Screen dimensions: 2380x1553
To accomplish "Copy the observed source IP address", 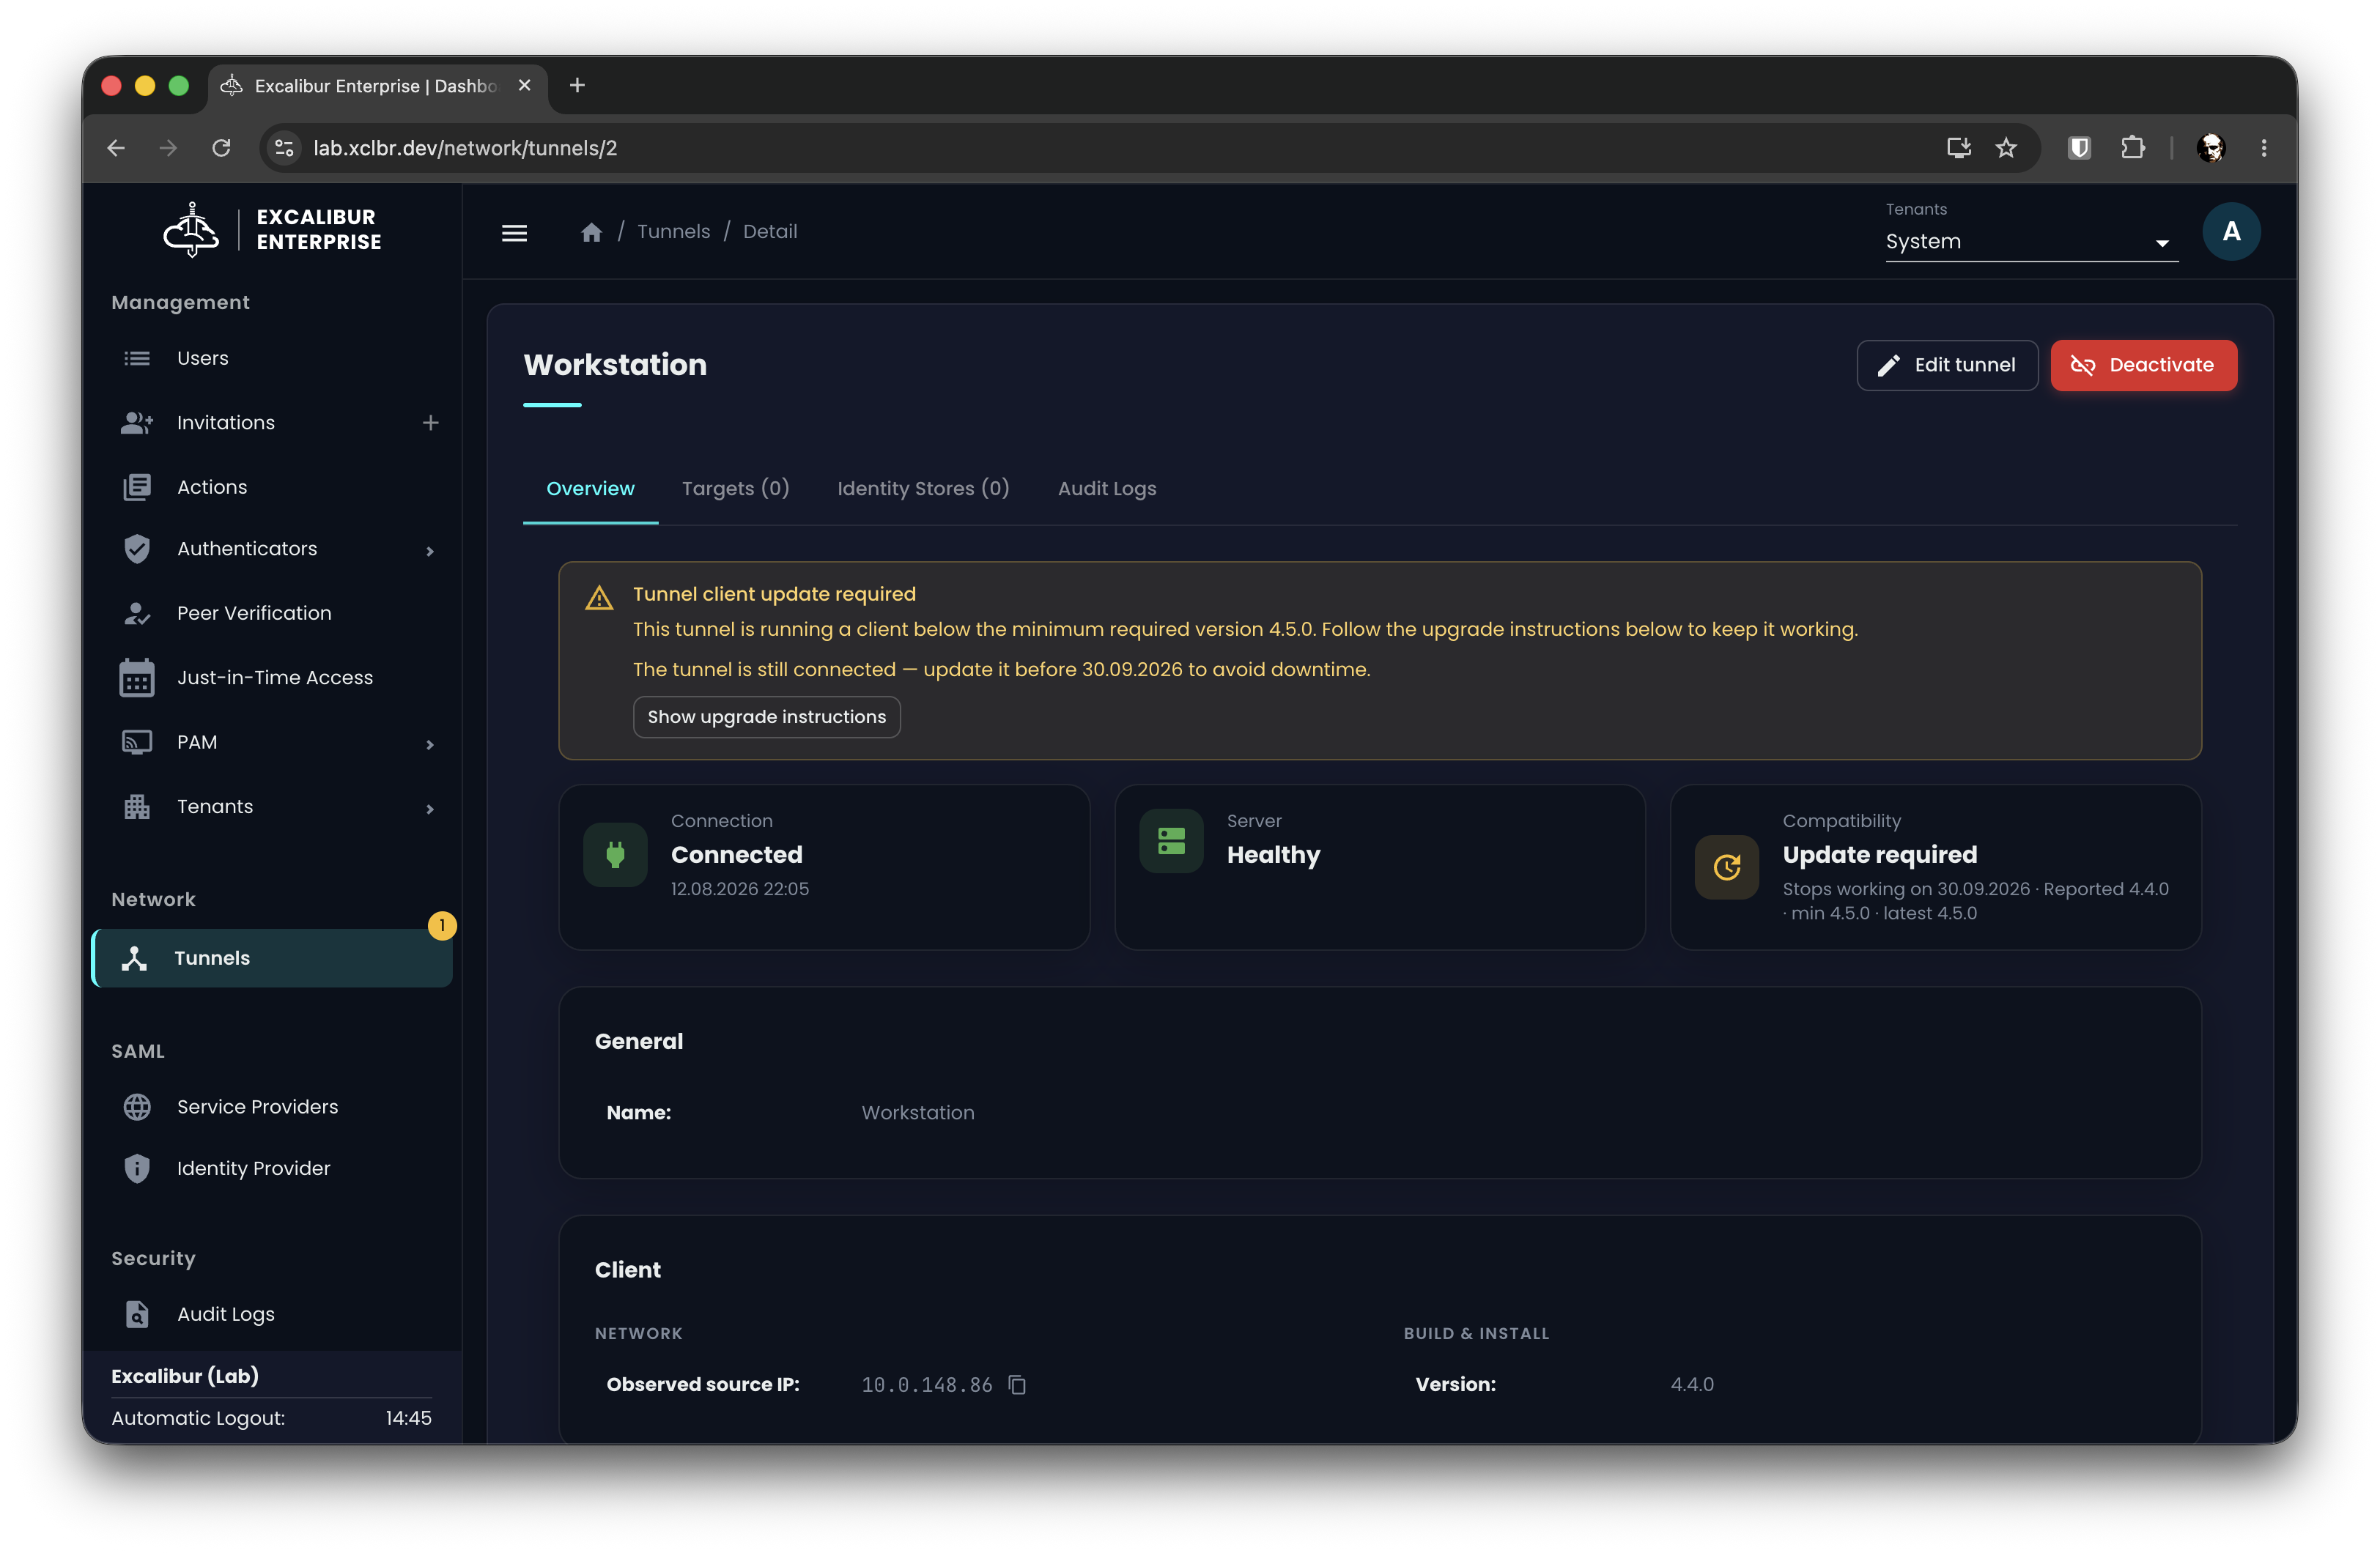I will coord(1017,1384).
